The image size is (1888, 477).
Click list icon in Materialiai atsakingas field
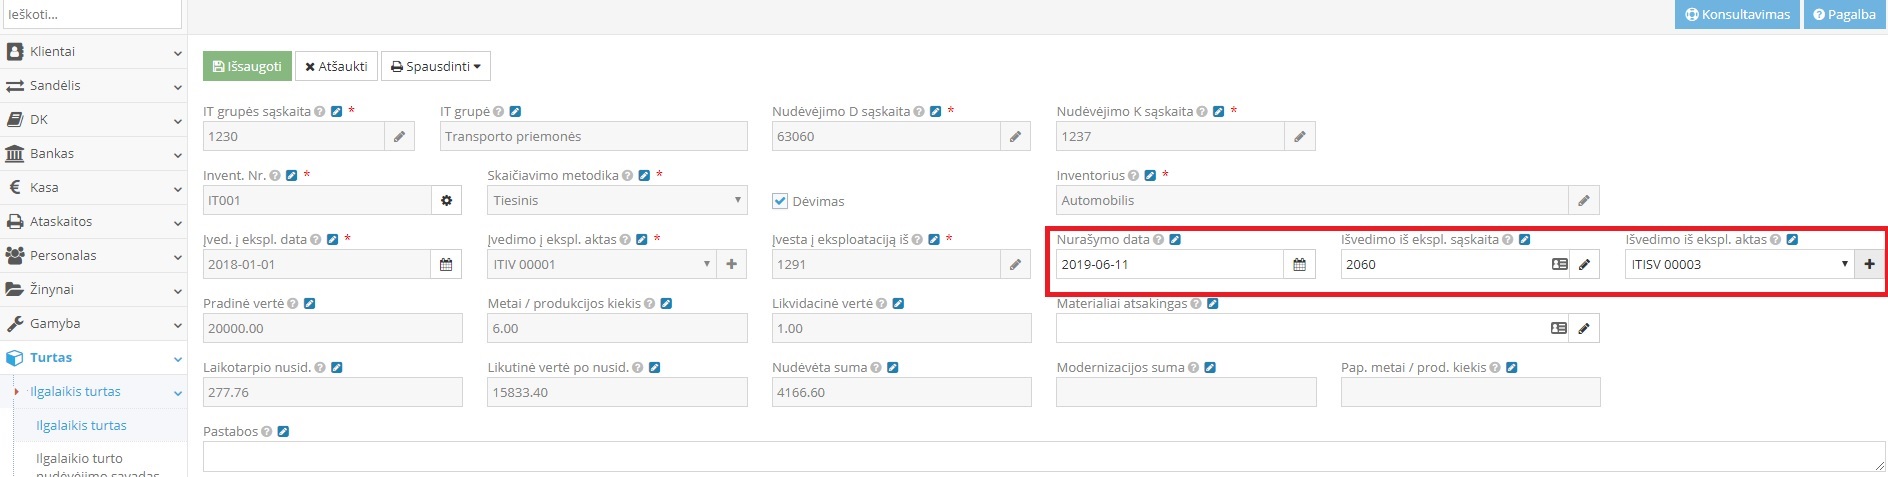click(x=1558, y=329)
